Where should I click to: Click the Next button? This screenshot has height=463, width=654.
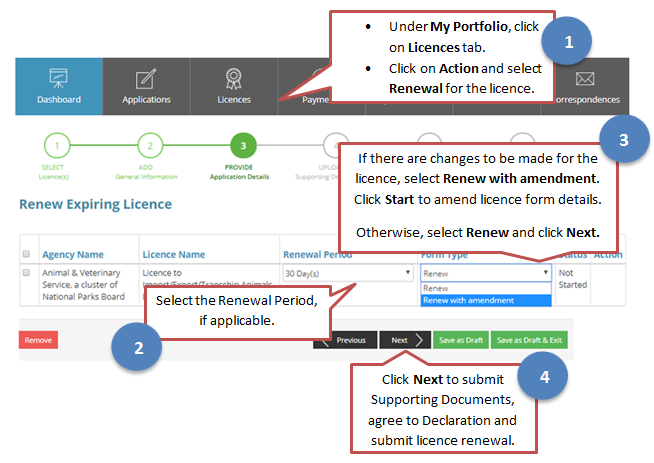405,340
